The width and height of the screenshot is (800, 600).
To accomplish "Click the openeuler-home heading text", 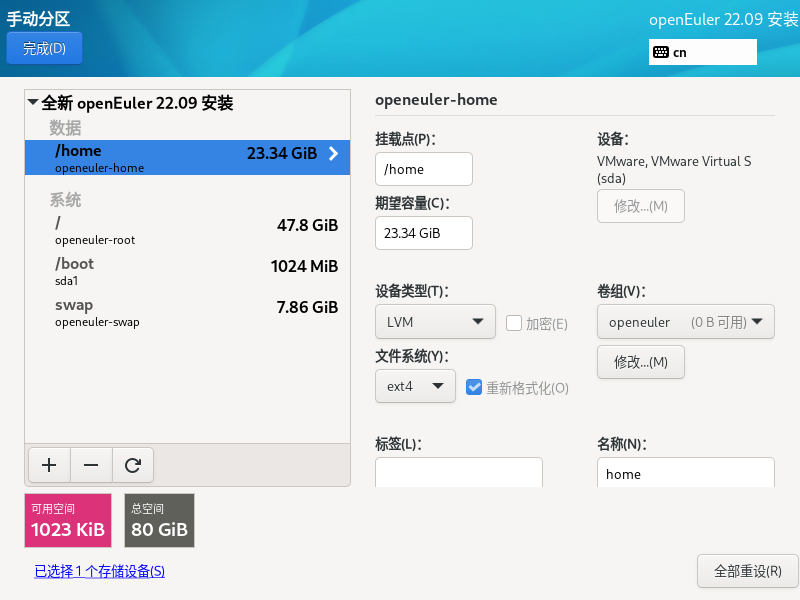I will [436, 99].
